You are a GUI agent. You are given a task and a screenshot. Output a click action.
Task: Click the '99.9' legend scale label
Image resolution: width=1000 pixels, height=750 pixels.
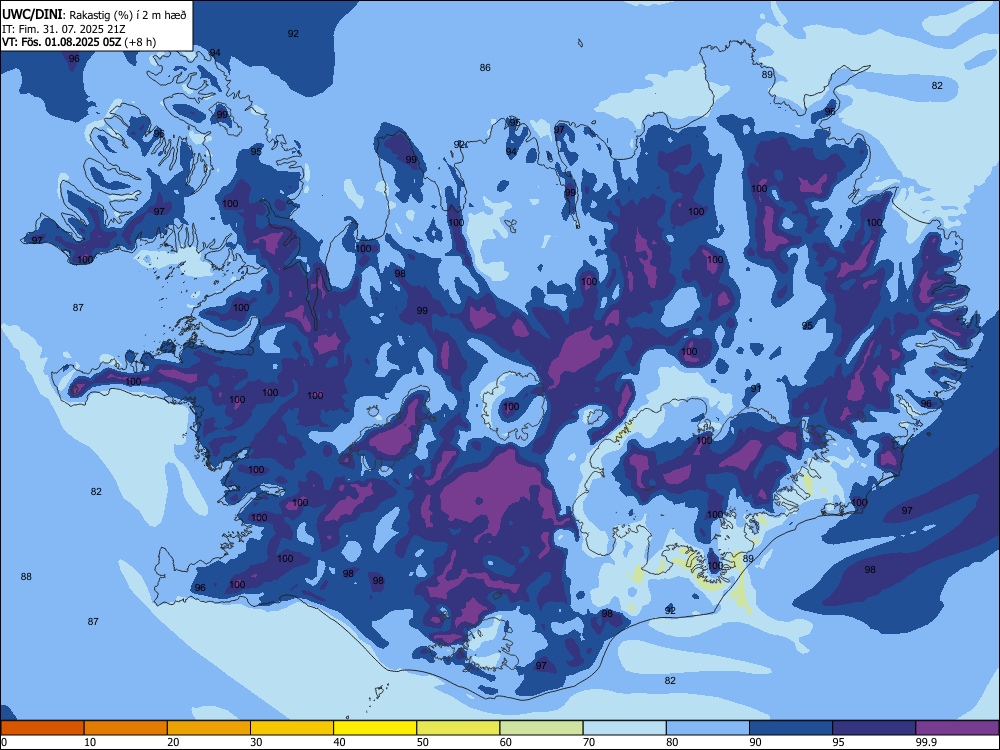coord(925,742)
